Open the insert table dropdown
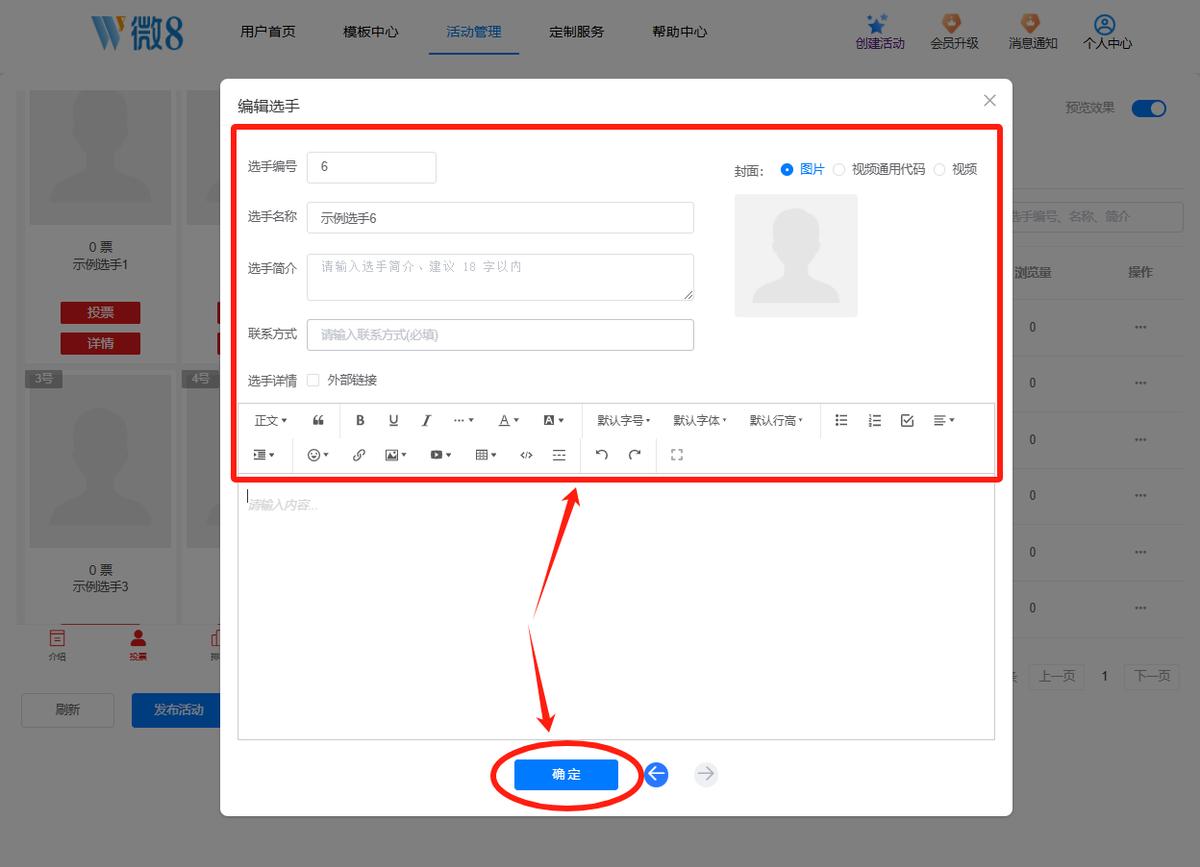 click(486, 455)
